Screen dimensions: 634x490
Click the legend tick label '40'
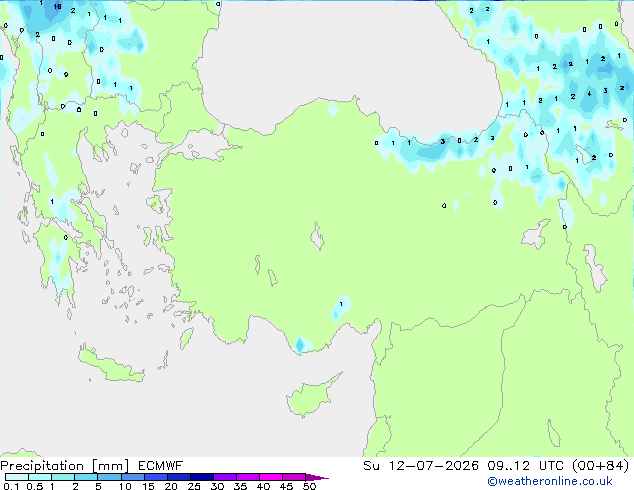pyautogui.click(x=263, y=486)
